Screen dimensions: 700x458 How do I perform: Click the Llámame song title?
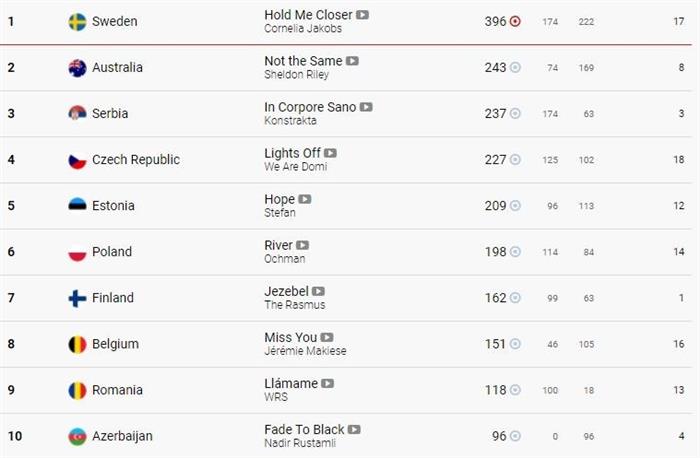(x=291, y=383)
